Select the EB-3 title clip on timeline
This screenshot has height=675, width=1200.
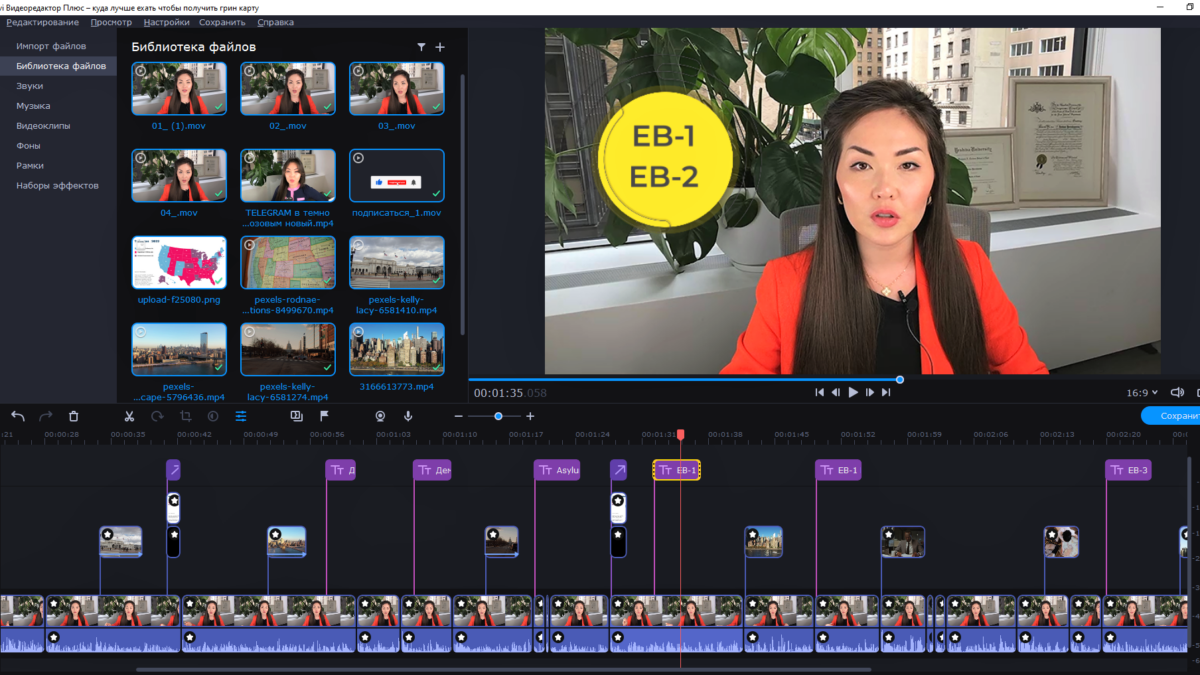1128,470
